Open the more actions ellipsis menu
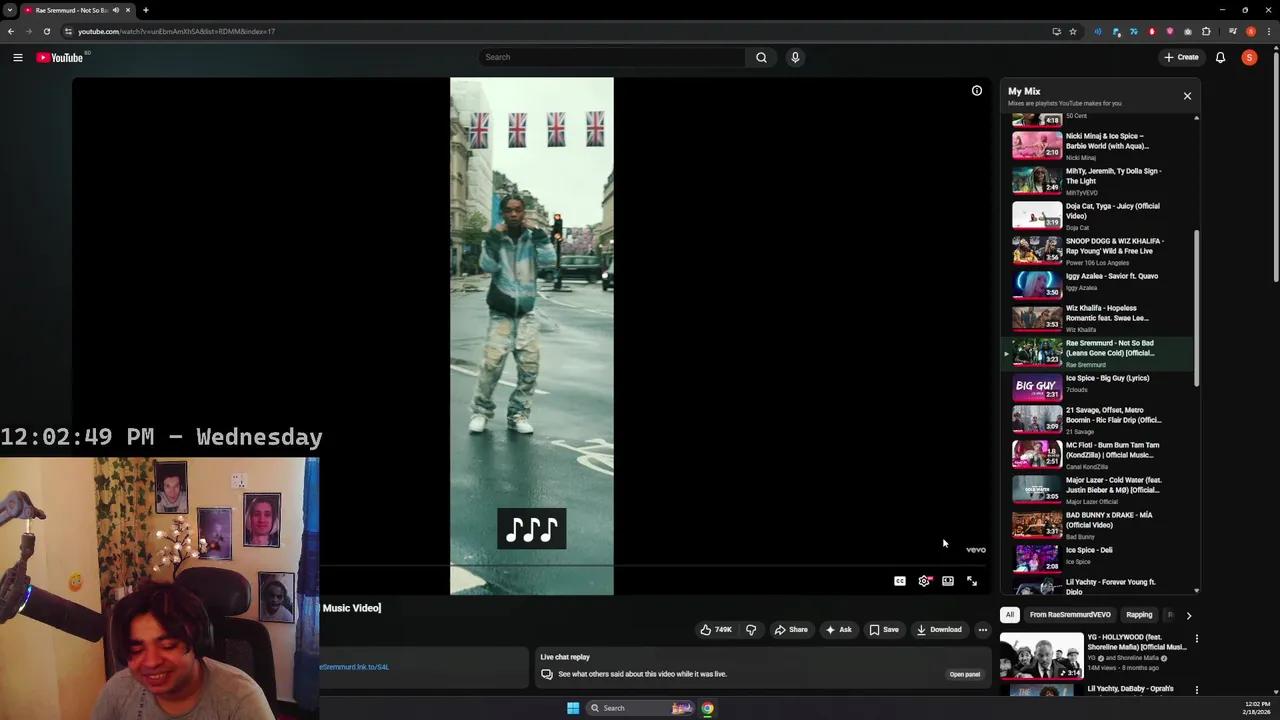The height and width of the screenshot is (720, 1280). tap(983, 630)
